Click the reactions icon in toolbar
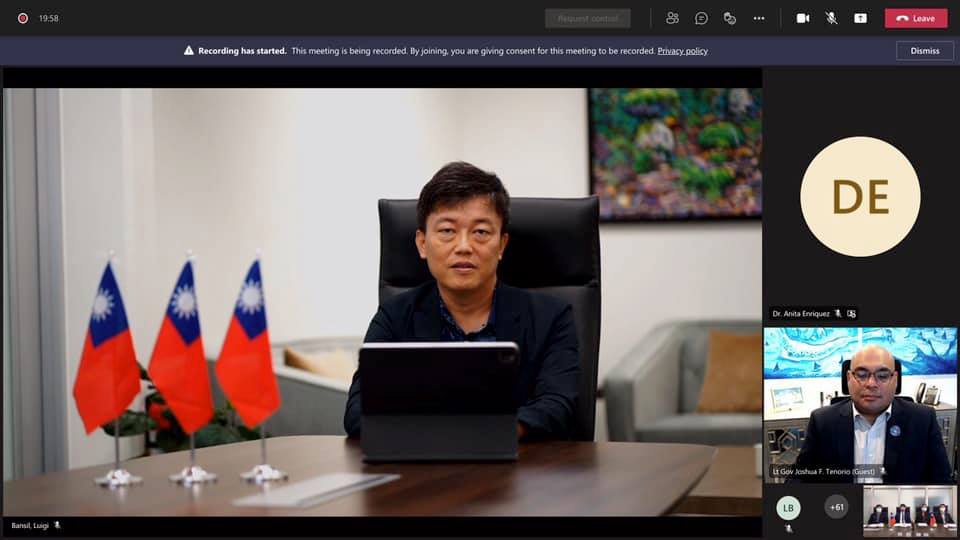This screenshot has height=540, width=960. (730, 18)
